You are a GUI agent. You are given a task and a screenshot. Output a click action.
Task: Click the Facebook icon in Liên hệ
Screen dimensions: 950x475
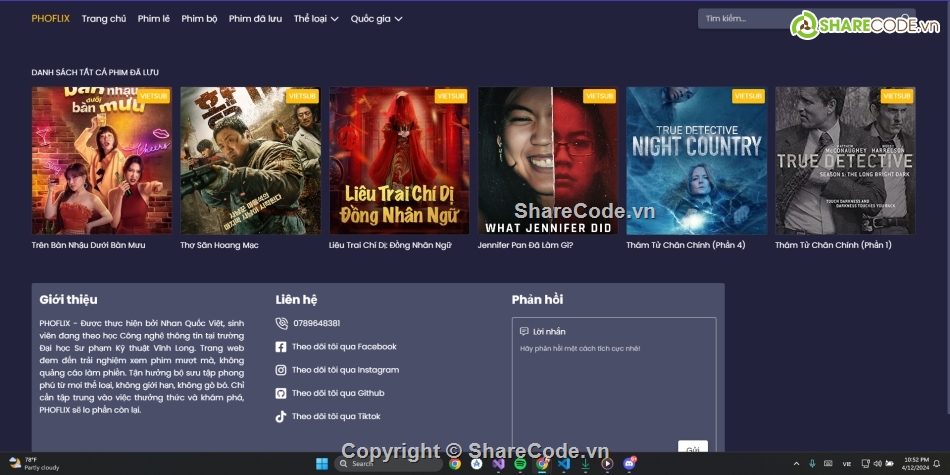click(x=281, y=347)
